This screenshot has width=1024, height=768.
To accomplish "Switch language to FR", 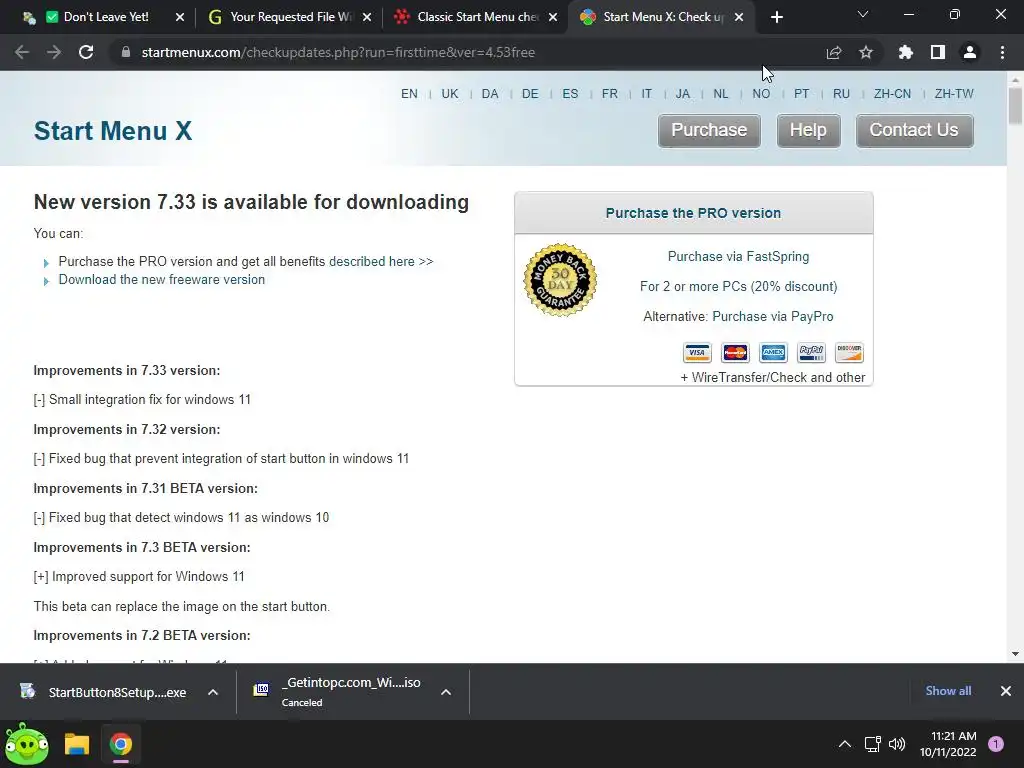I will click(610, 93).
